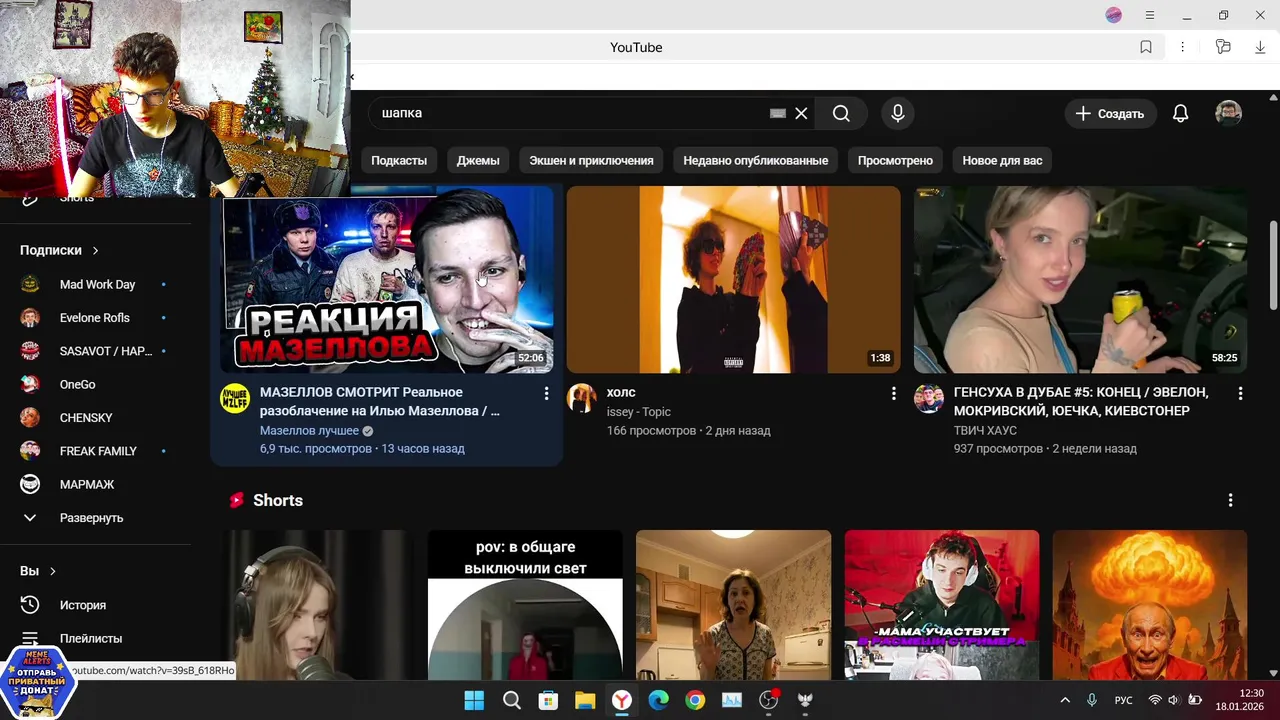Open YouTube notifications bell
Image resolution: width=1280 pixels, height=720 pixels.
(x=1181, y=114)
